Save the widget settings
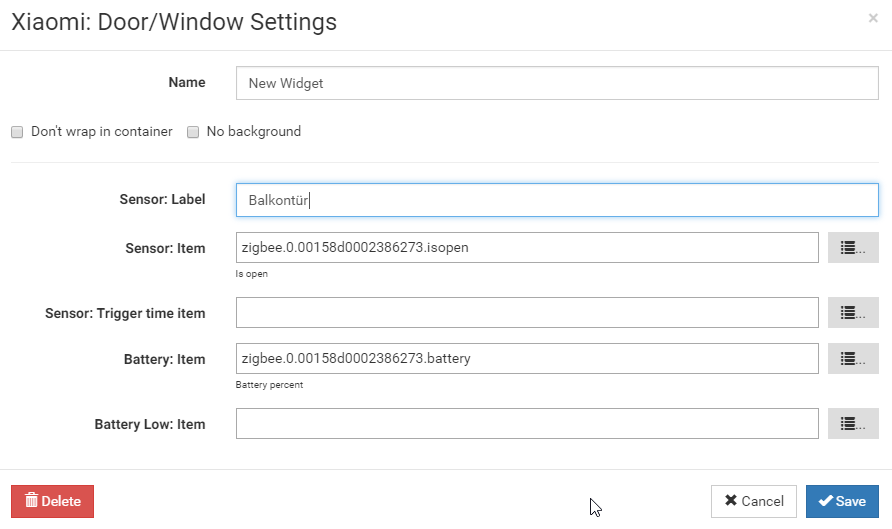The height and width of the screenshot is (529, 892). [842, 501]
